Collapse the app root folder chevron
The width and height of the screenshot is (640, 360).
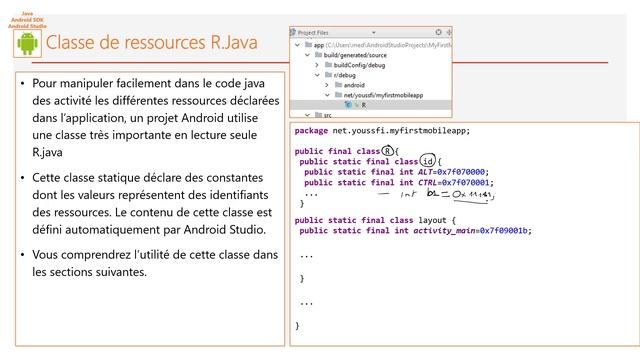pyautogui.click(x=298, y=45)
